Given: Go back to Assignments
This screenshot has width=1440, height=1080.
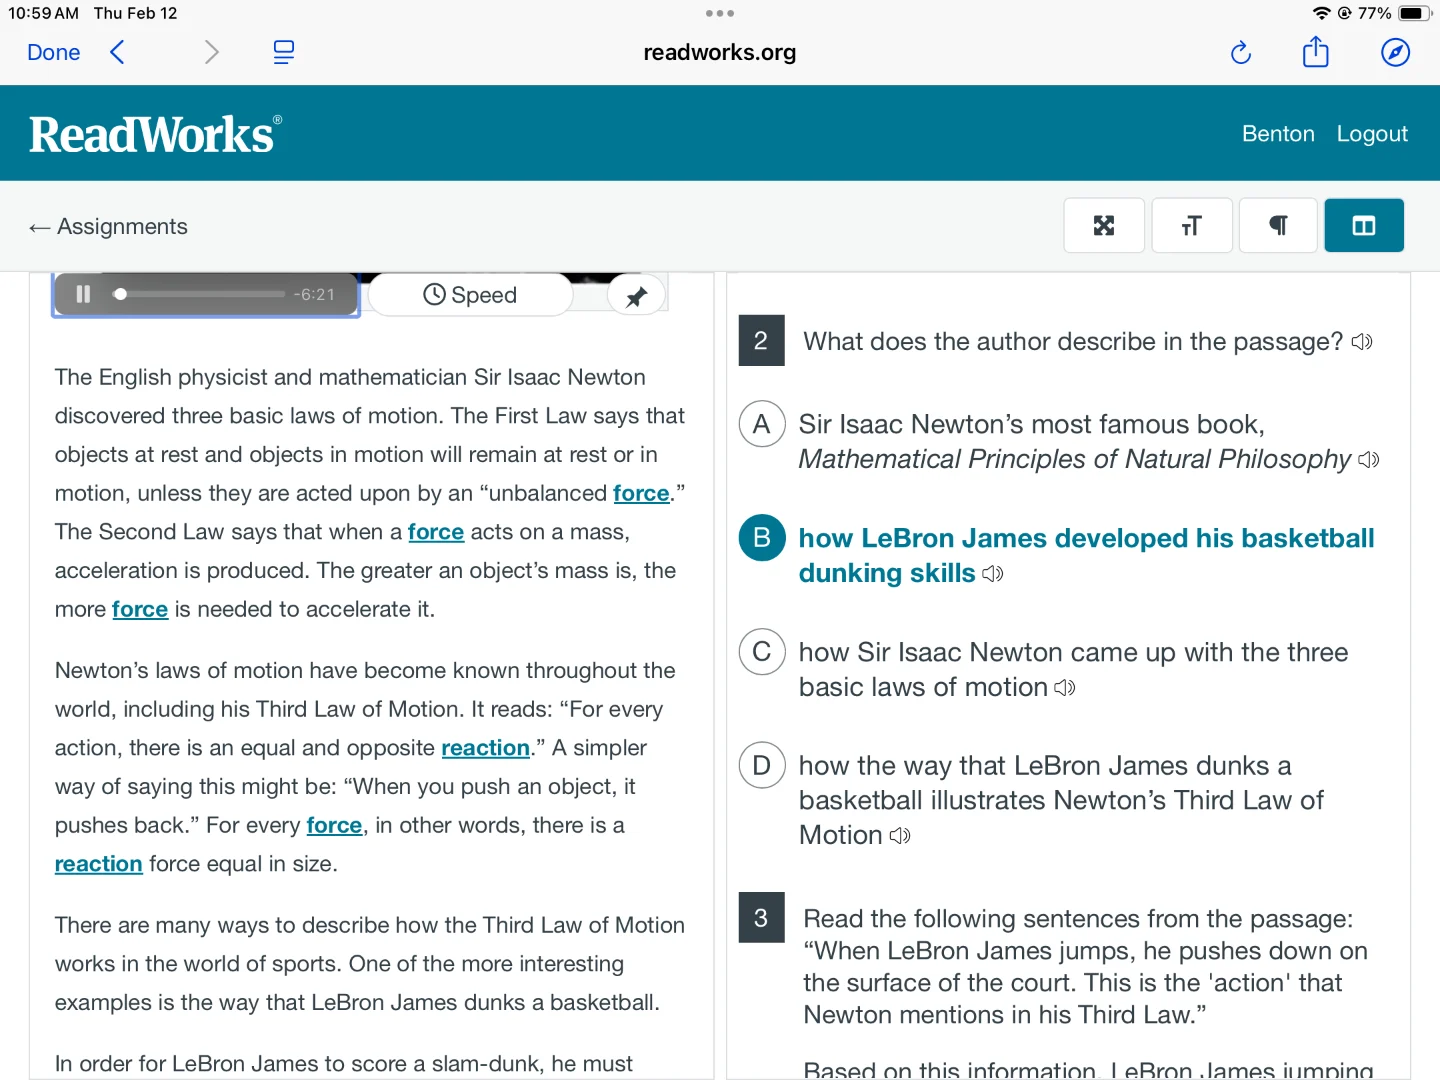Looking at the screenshot, I should point(109,227).
